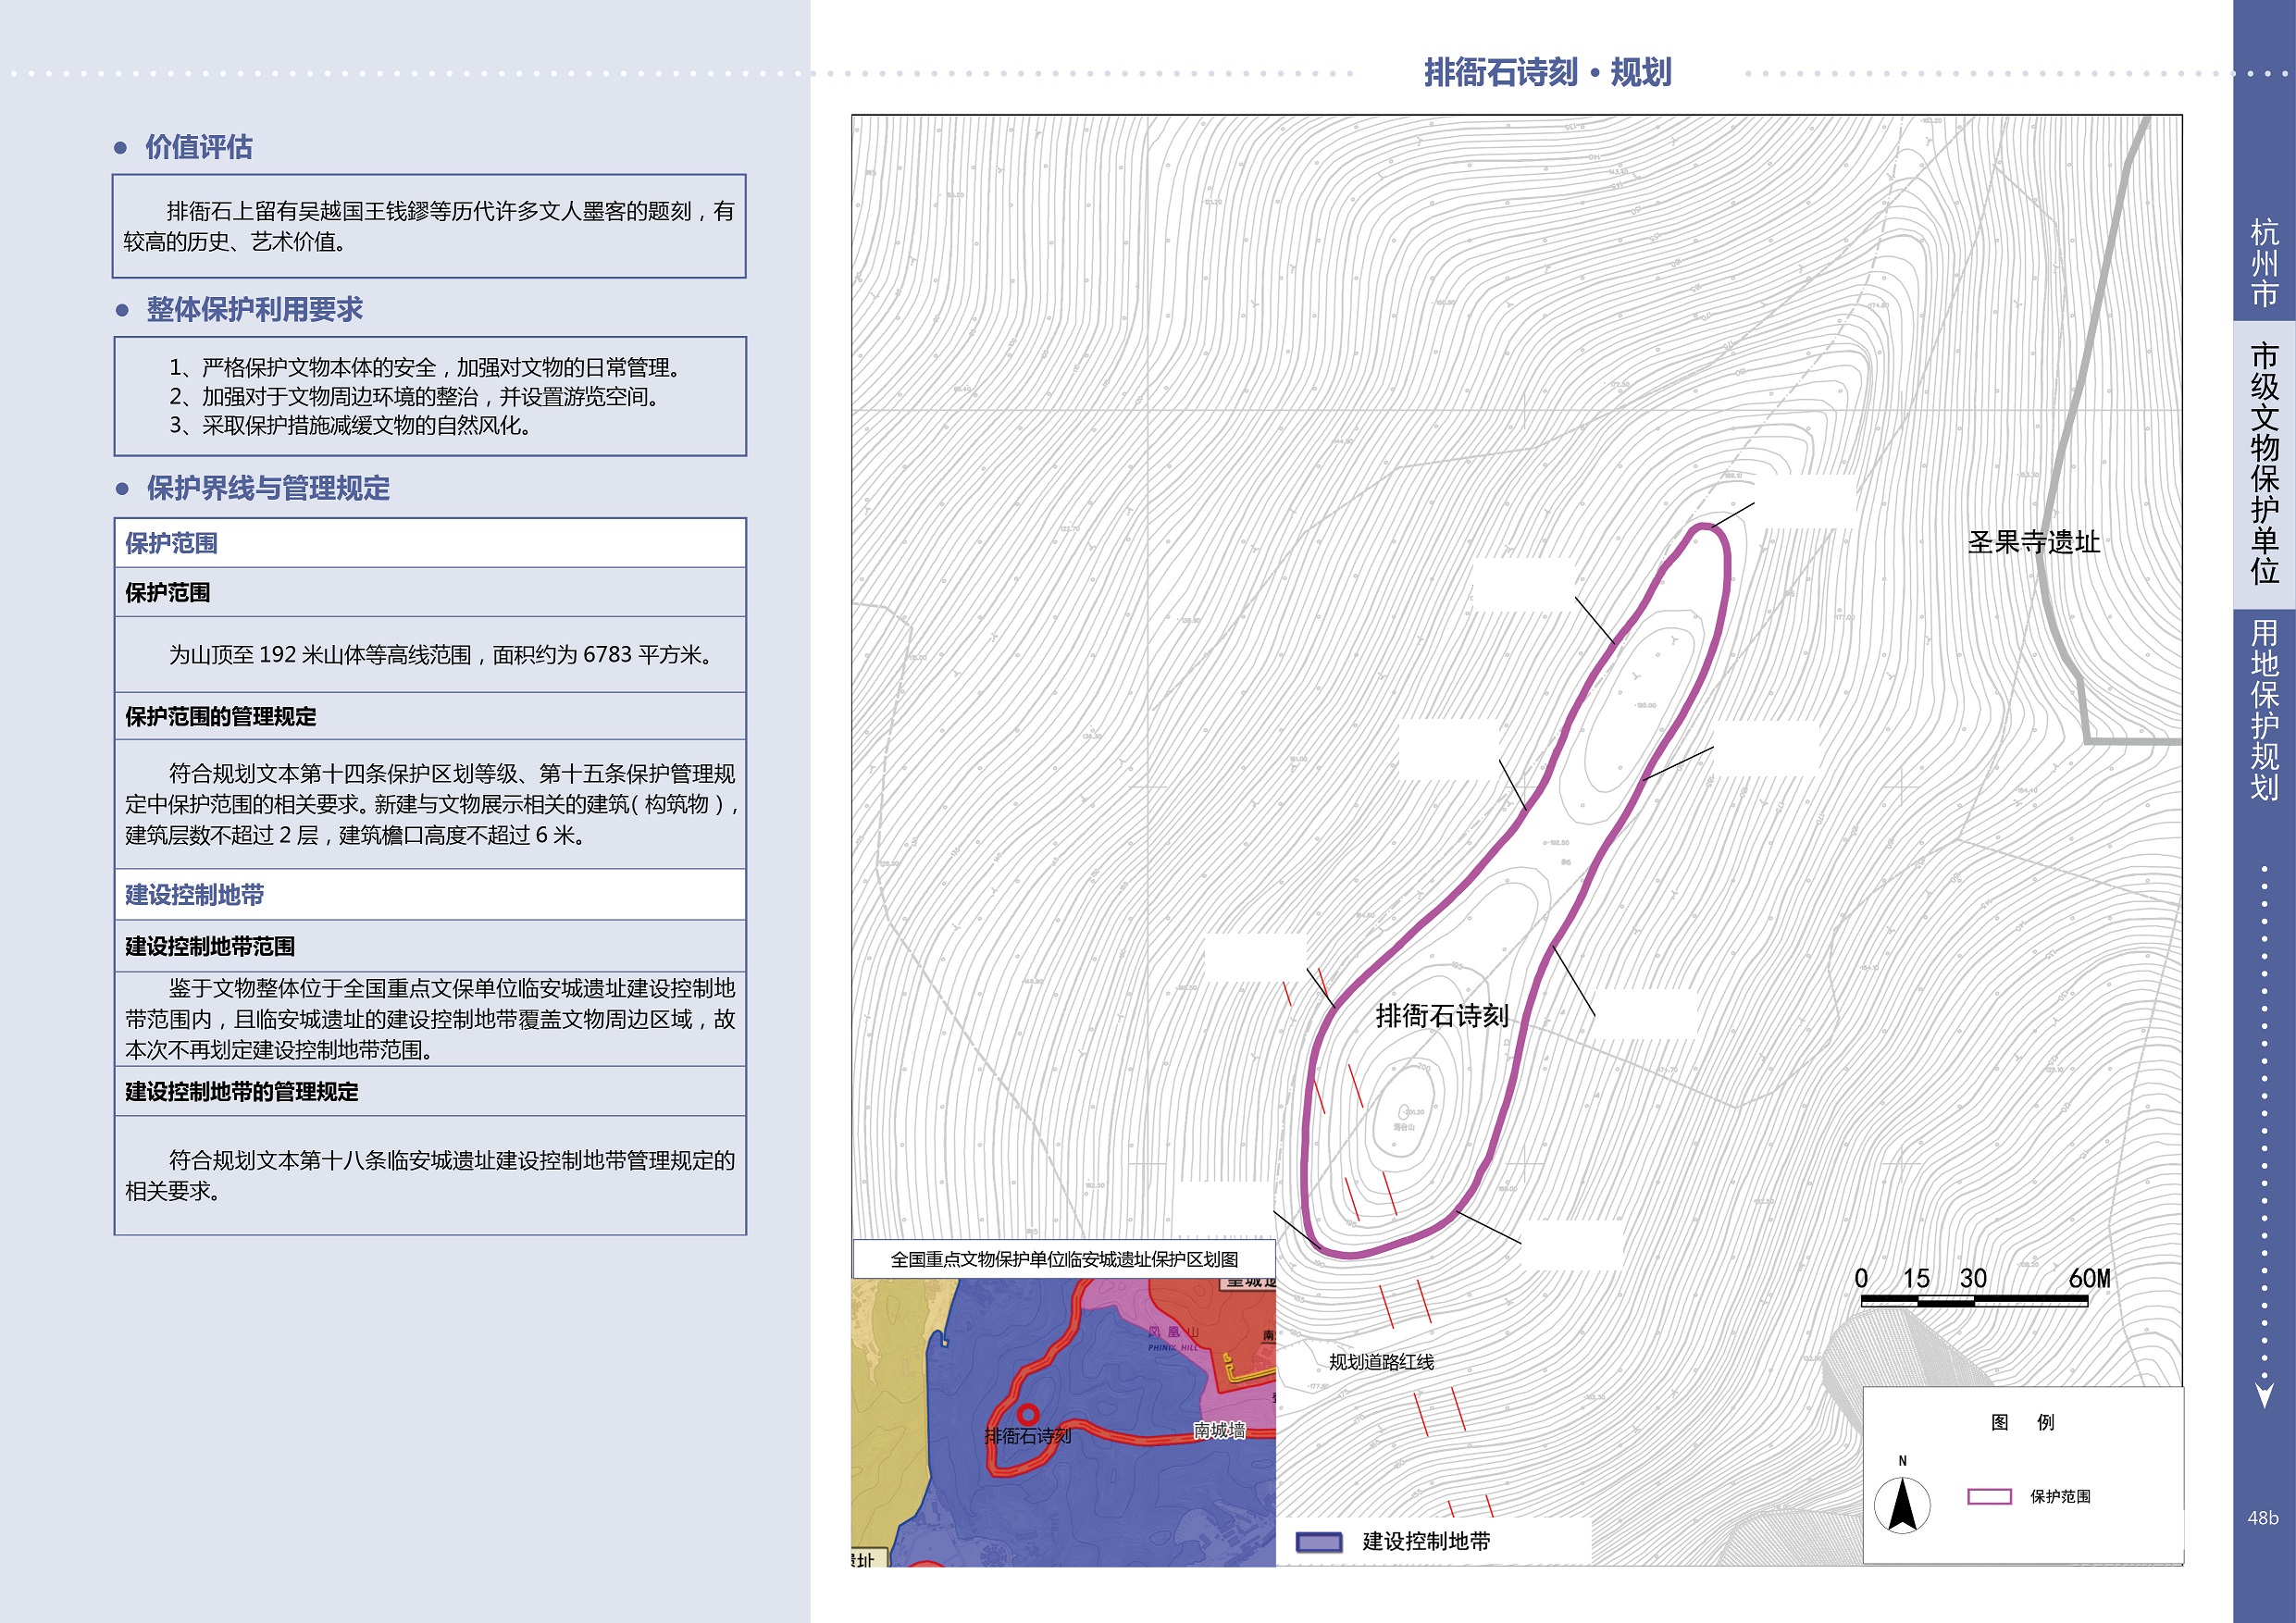The width and height of the screenshot is (2296, 1623).
Task: Click the blue 建设控制地带 color swatch
Action: tap(1318, 1541)
